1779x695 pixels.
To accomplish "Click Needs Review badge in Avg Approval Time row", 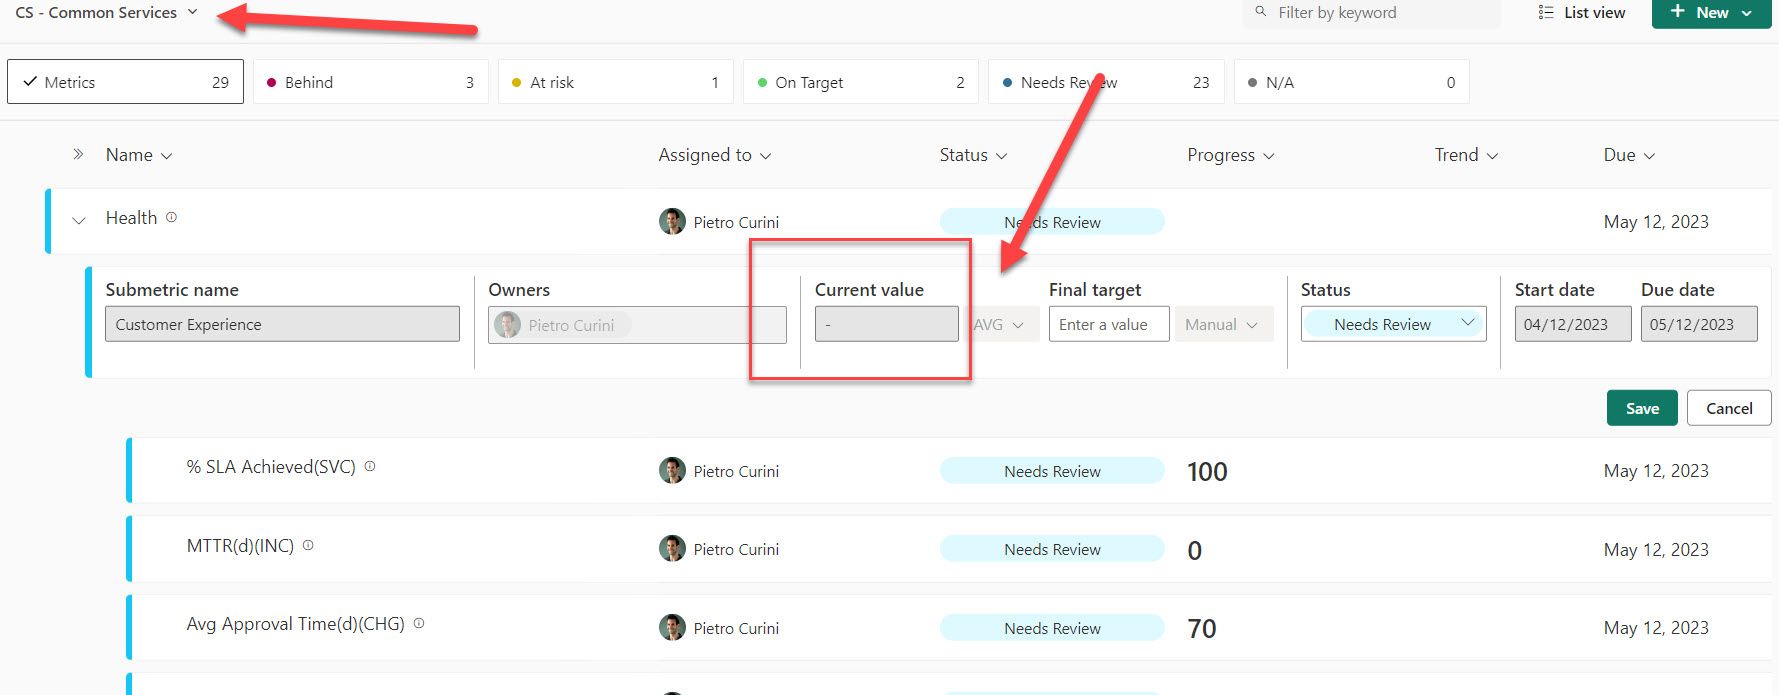I will pyautogui.click(x=1052, y=628).
